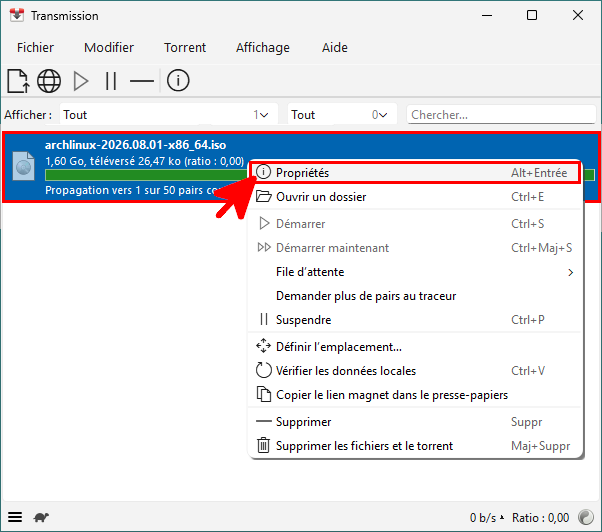Image resolution: width=602 pixels, height=532 pixels.
Task: Choose Définir l'emplacement… entry
Action: pyautogui.click(x=416, y=347)
